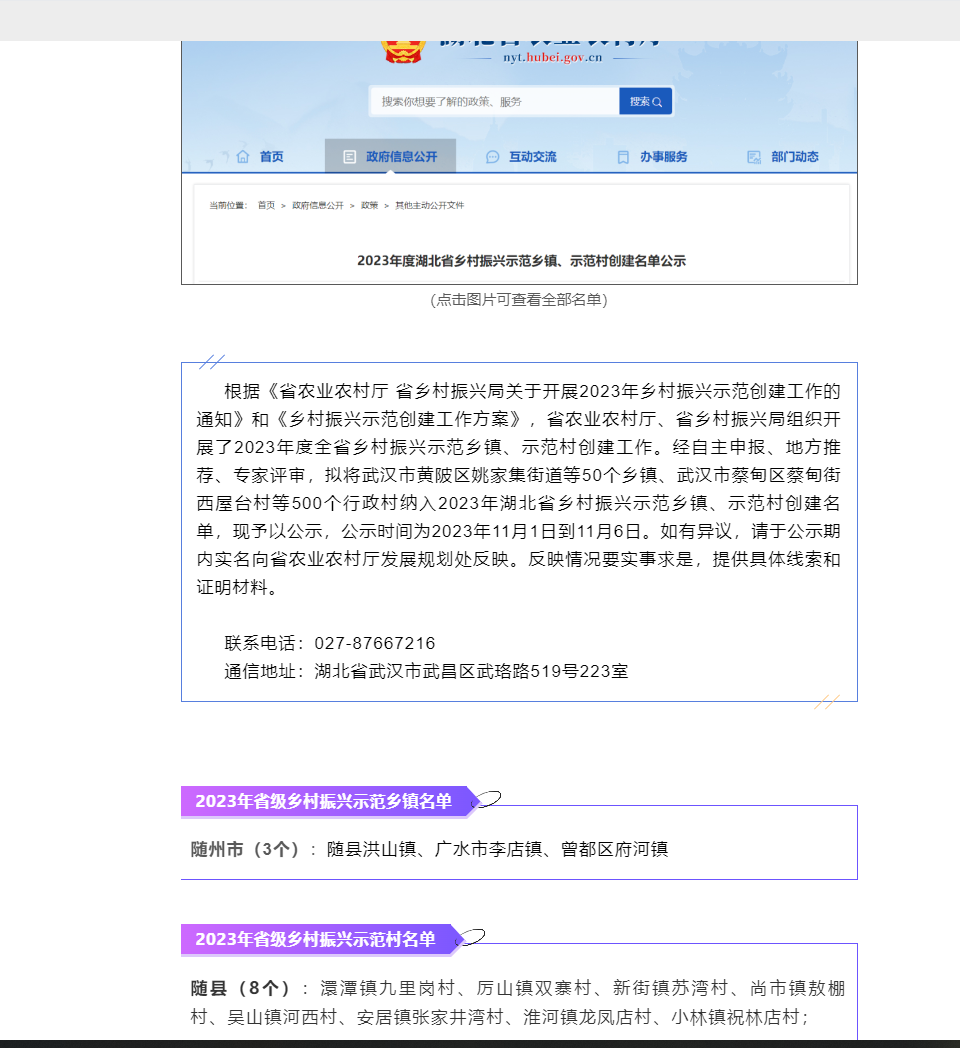
Task: Click the national emblem logo
Action: 403,52
